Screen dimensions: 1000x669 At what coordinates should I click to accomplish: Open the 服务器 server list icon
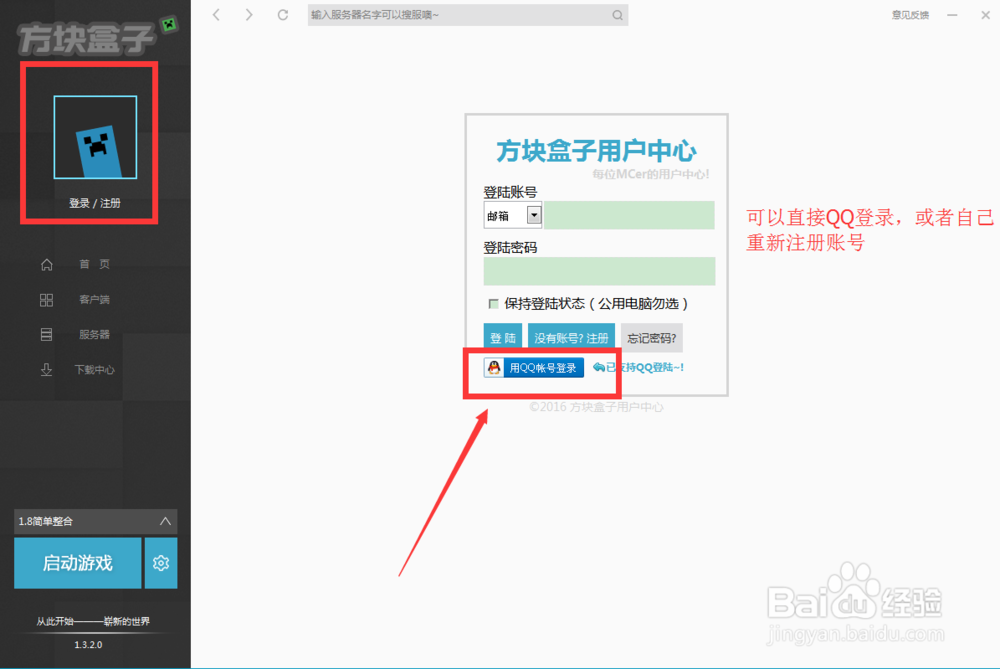pyautogui.click(x=45, y=334)
